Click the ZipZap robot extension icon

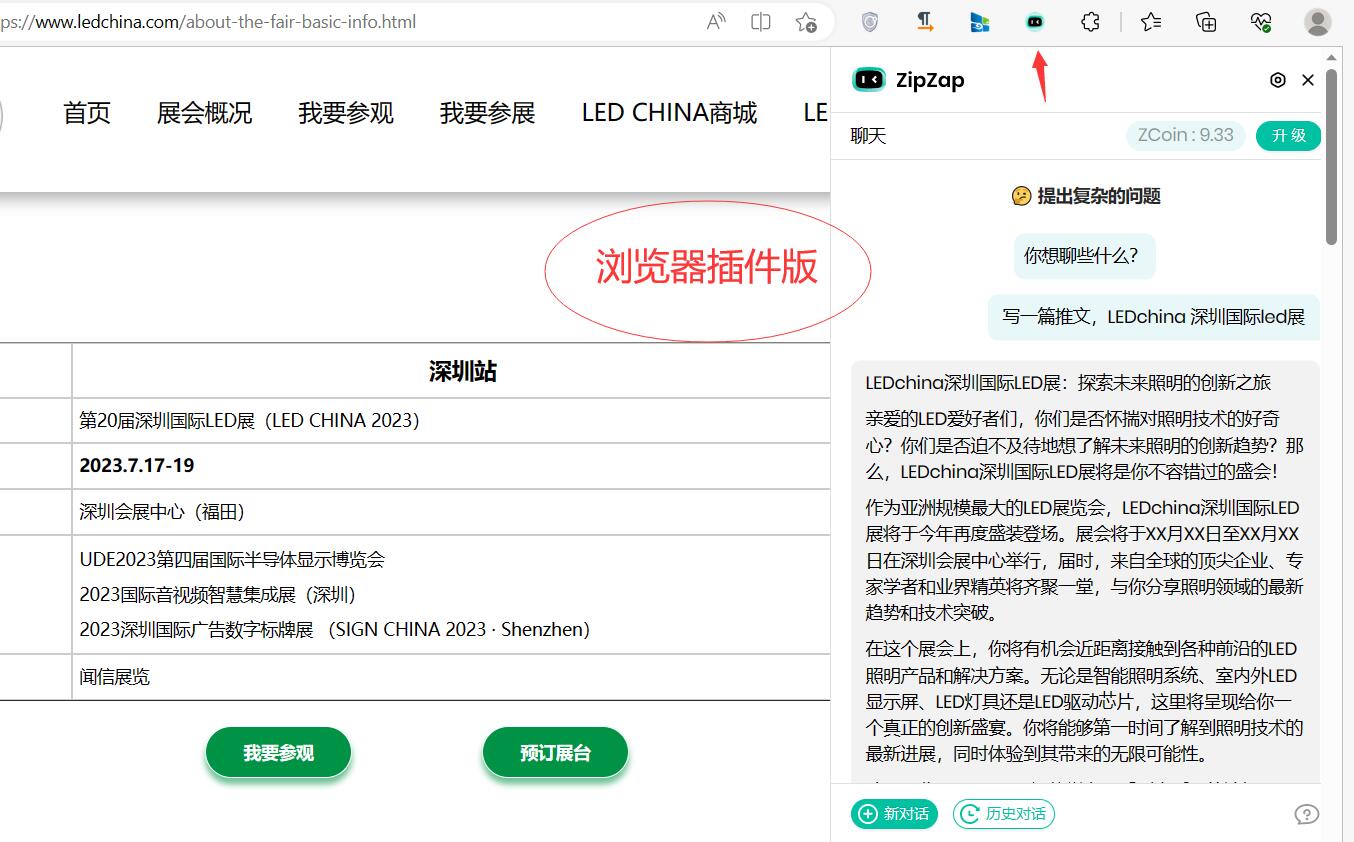pos(1035,22)
